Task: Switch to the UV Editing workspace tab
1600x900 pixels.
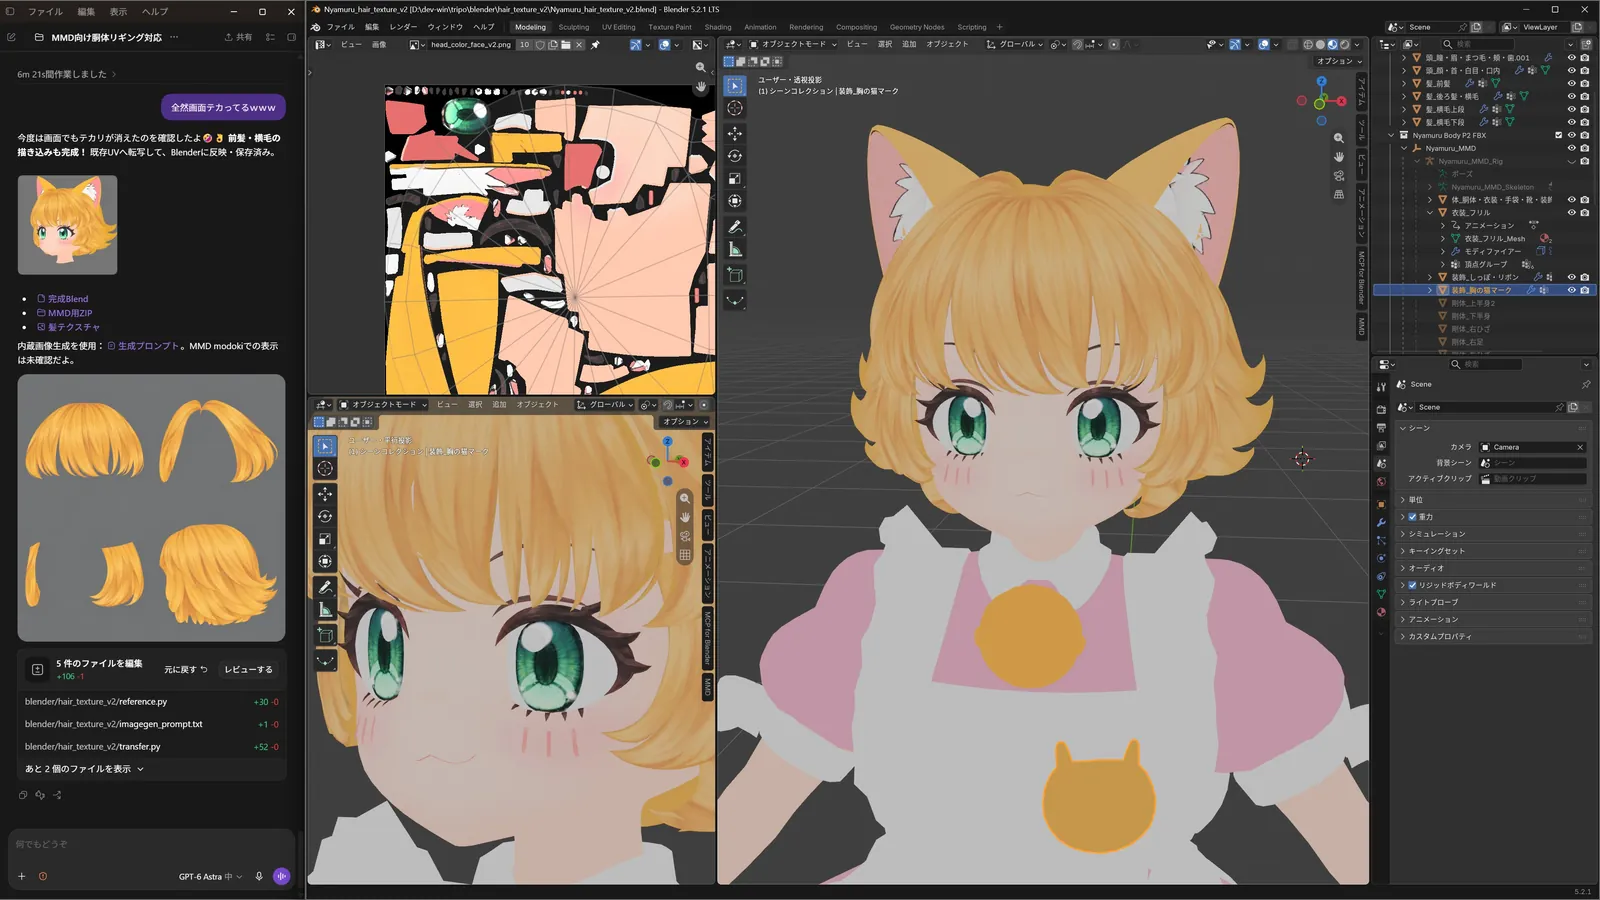Action: coord(618,27)
